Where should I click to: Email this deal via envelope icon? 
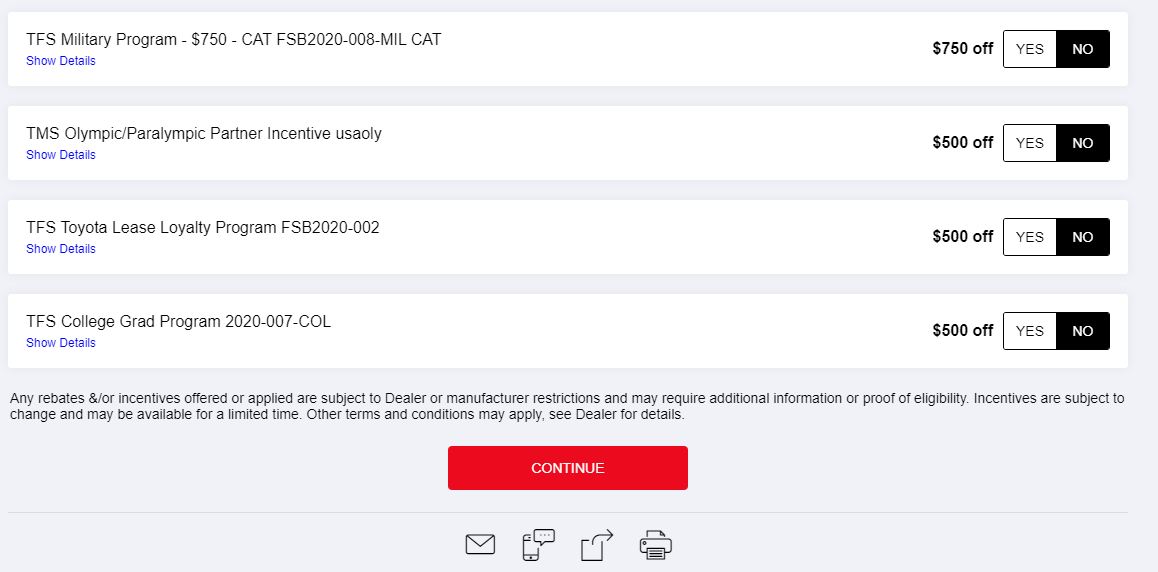480,545
